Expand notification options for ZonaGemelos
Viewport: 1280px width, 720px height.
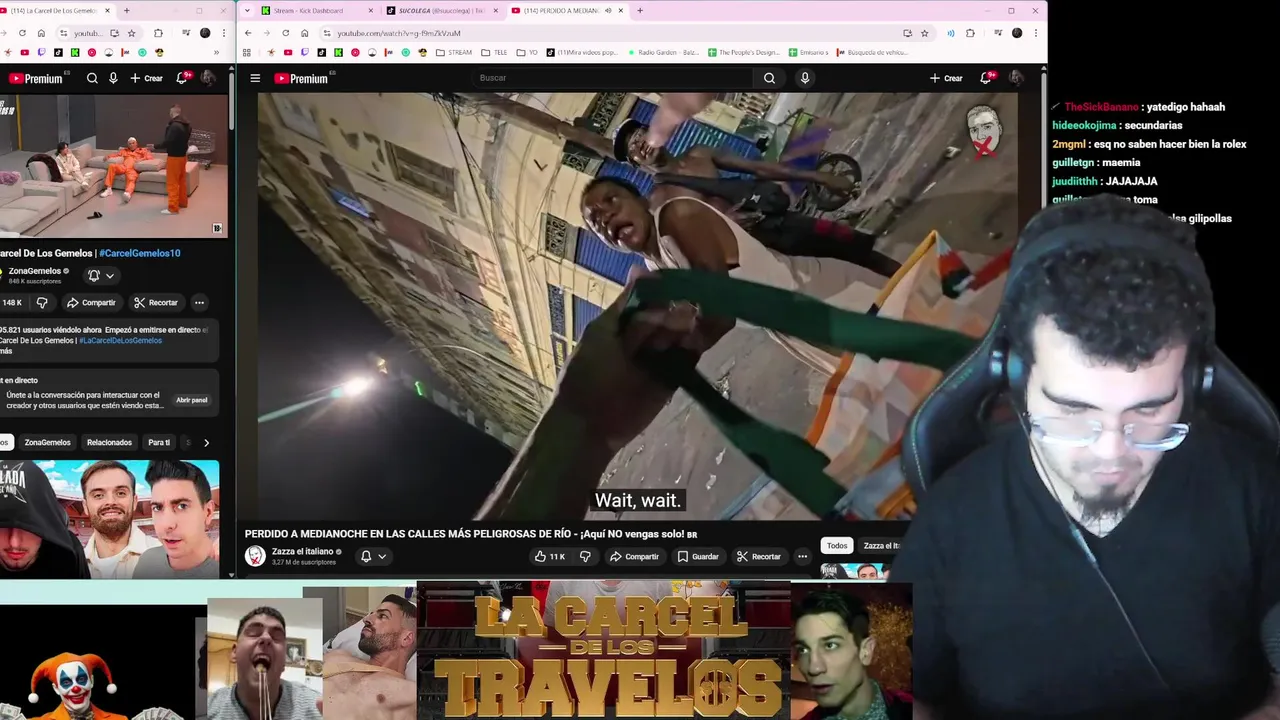point(110,276)
